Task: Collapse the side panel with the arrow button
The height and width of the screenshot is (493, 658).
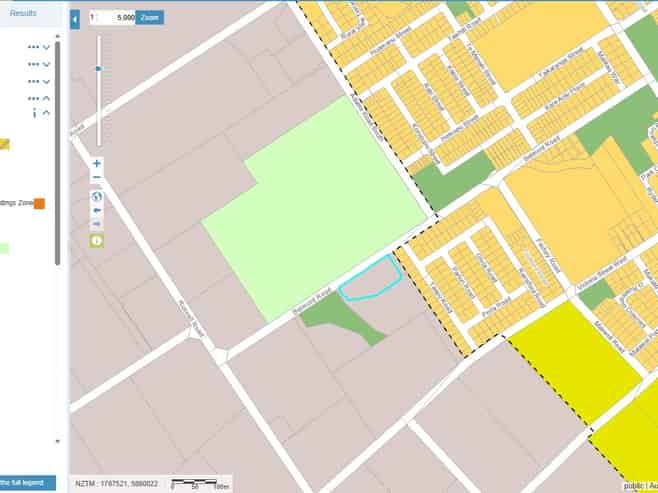Action: click(75, 20)
